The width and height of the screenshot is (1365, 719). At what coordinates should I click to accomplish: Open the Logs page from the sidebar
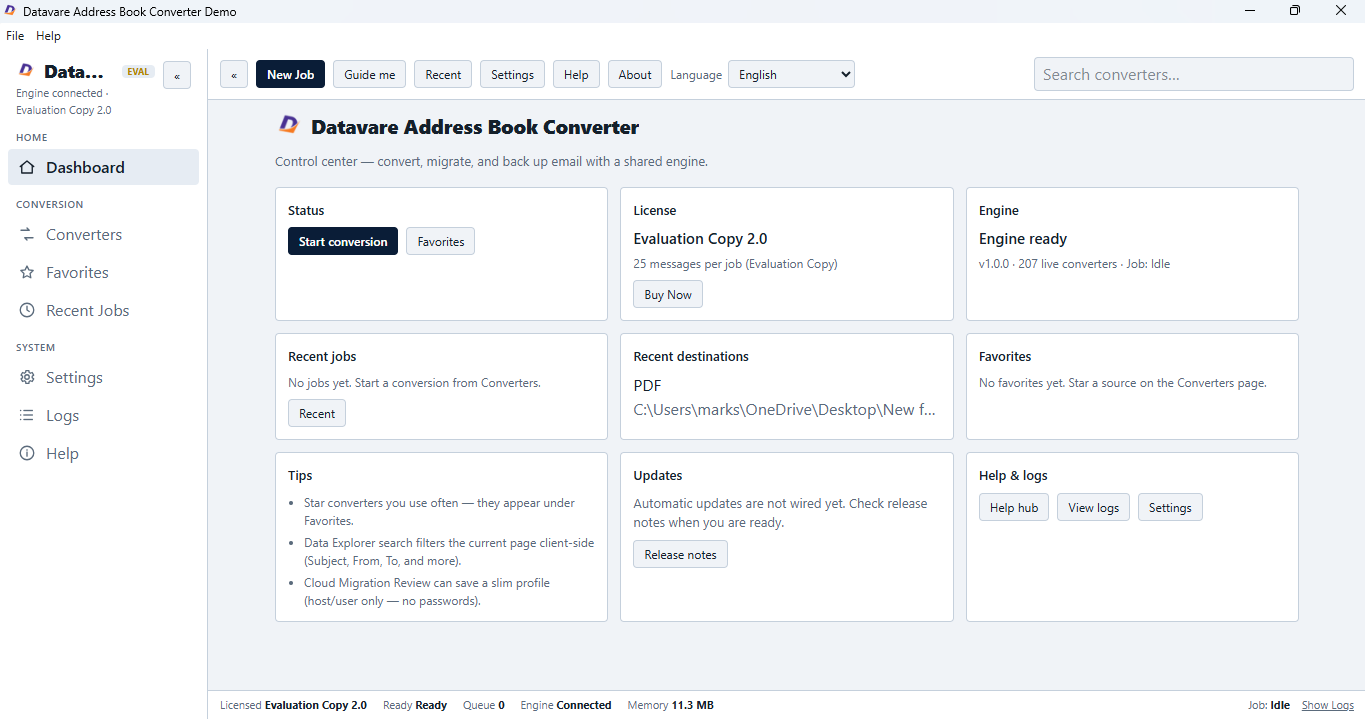pyautogui.click(x=103, y=415)
